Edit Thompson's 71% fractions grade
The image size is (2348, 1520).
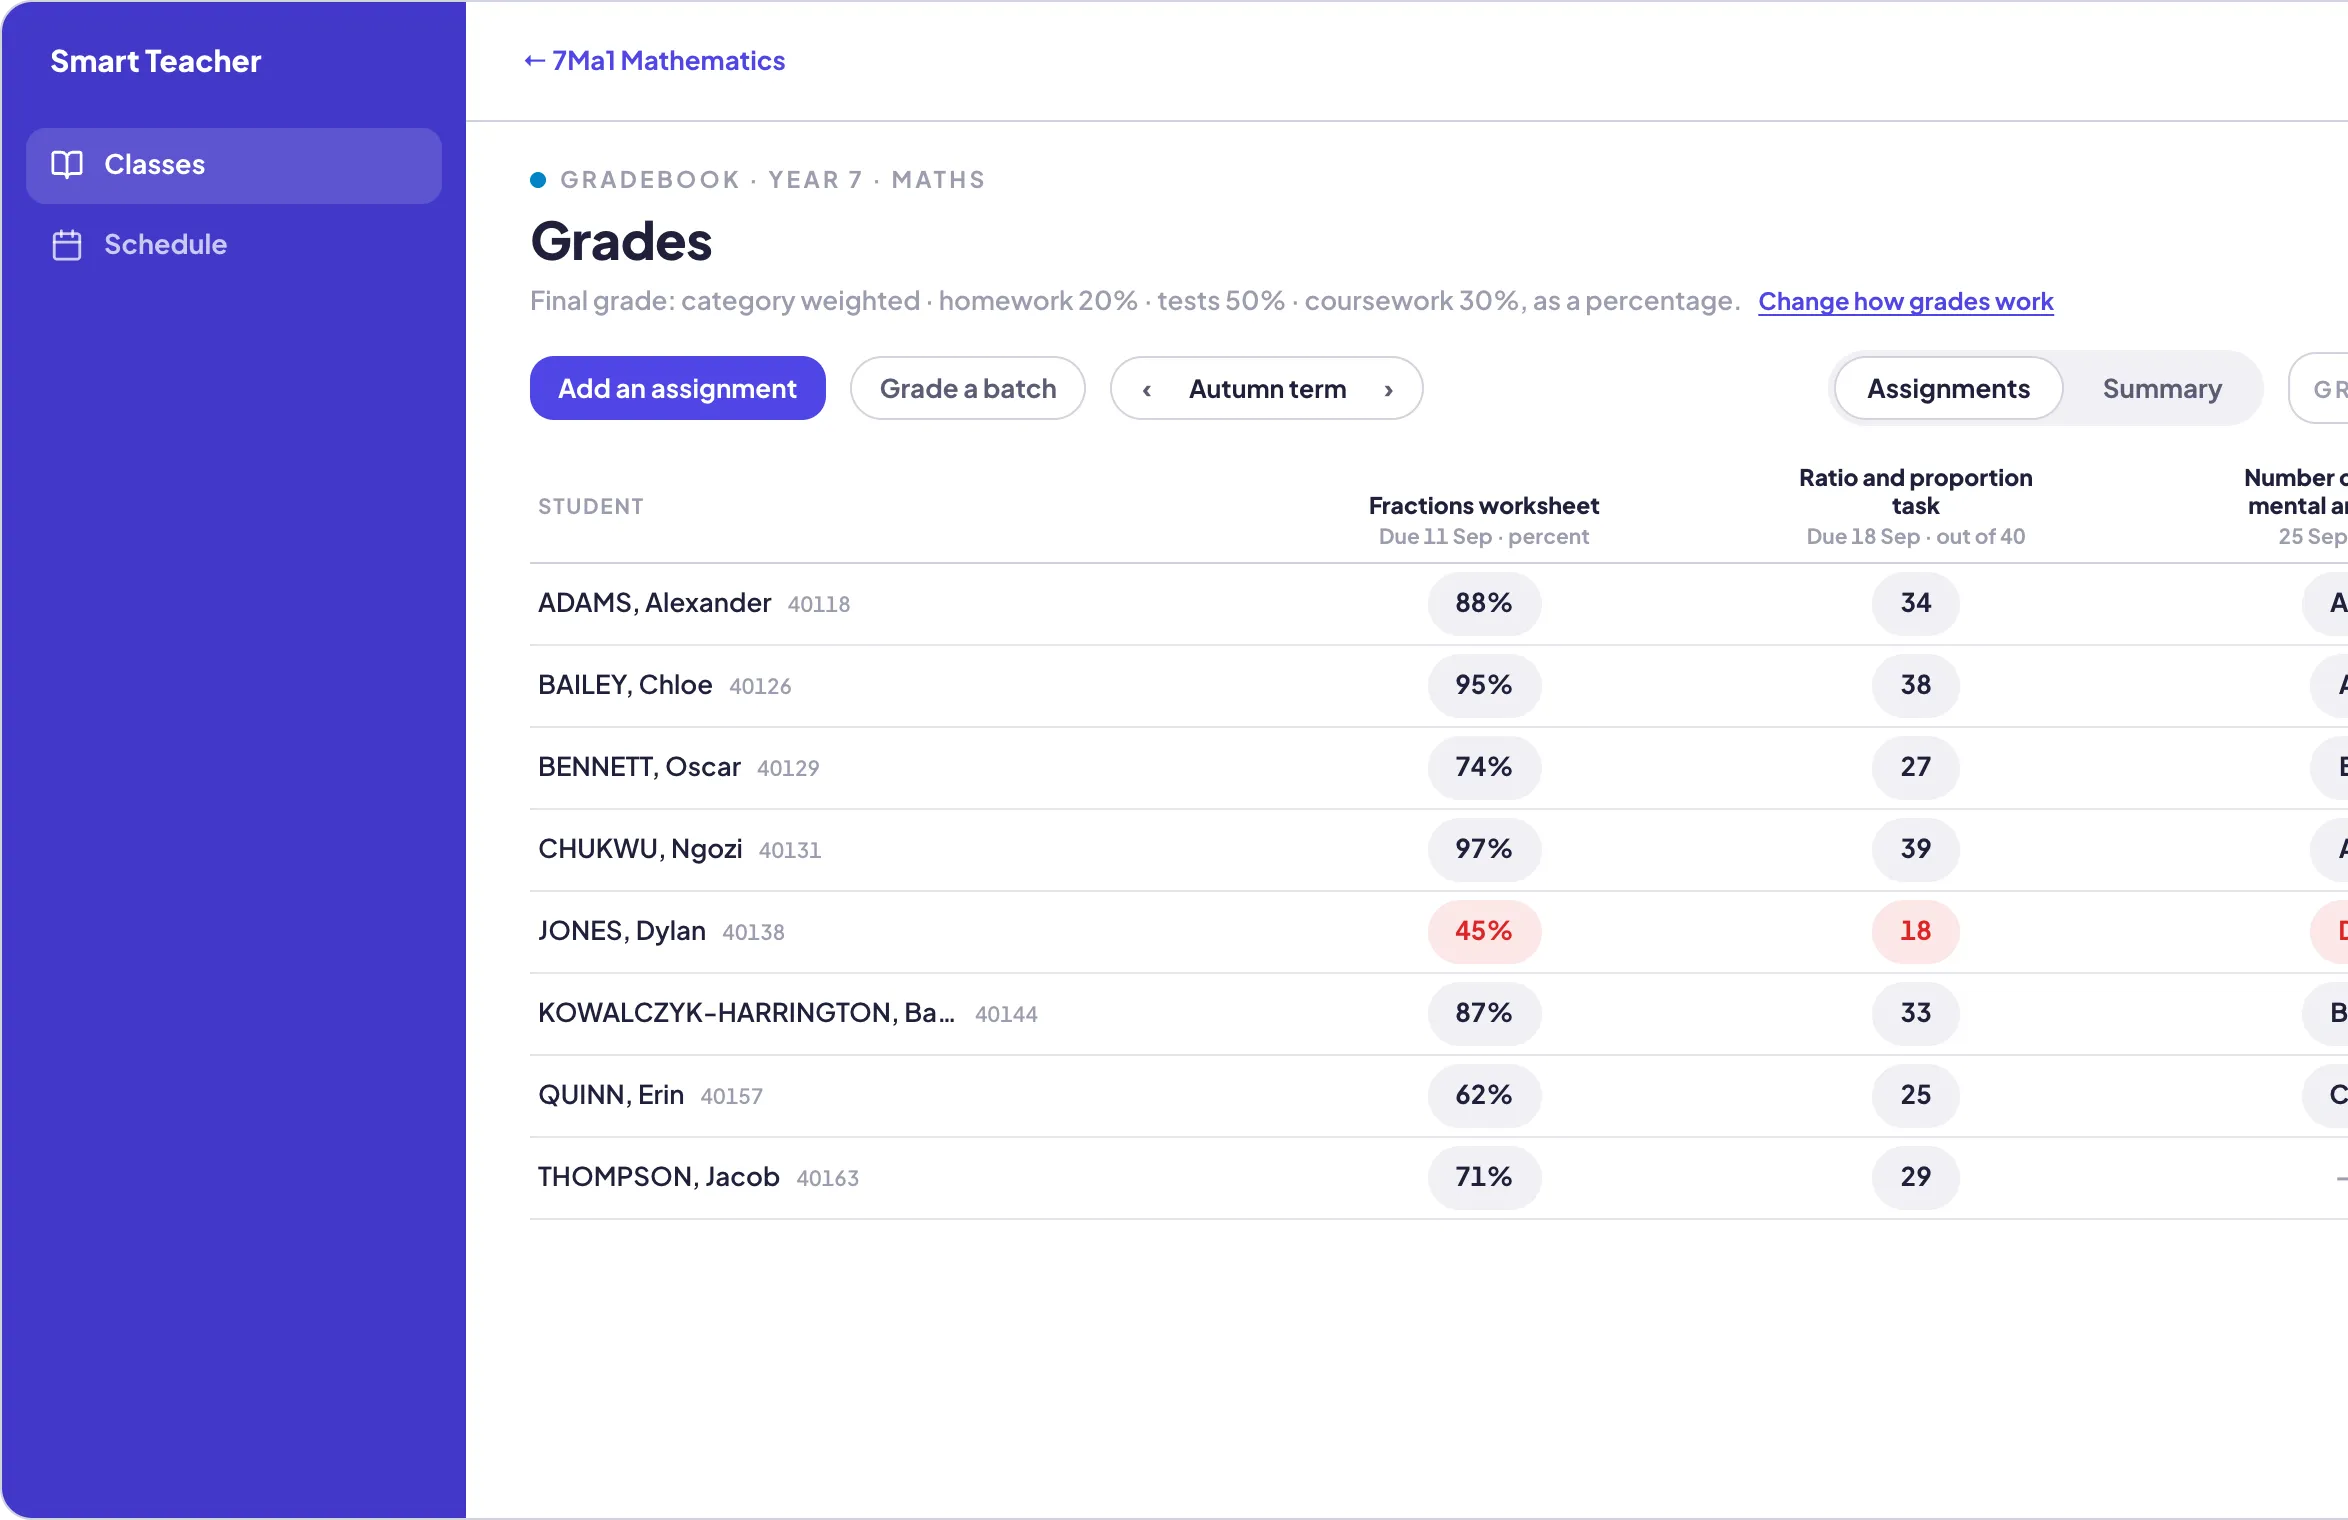(1484, 1177)
